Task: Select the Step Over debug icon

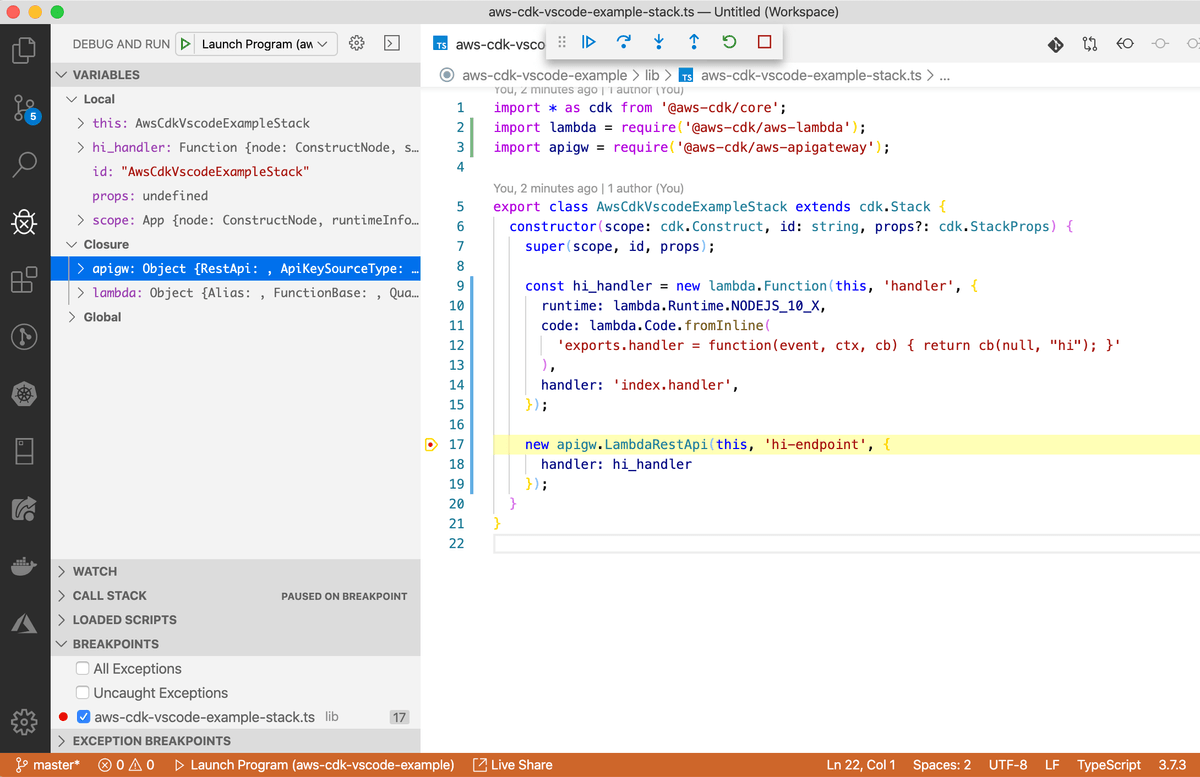Action: (x=623, y=42)
